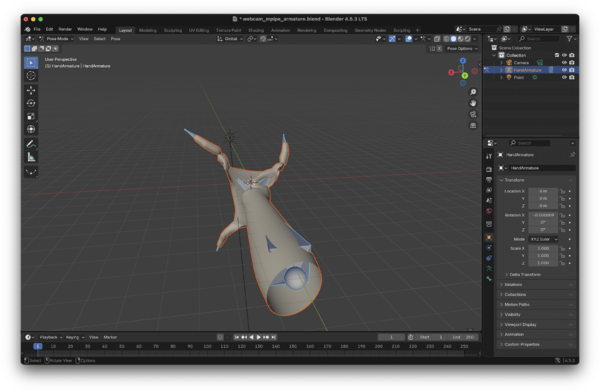Select the Annotate tool
Screen dimensions: 600x392
click(x=31, y=144)
